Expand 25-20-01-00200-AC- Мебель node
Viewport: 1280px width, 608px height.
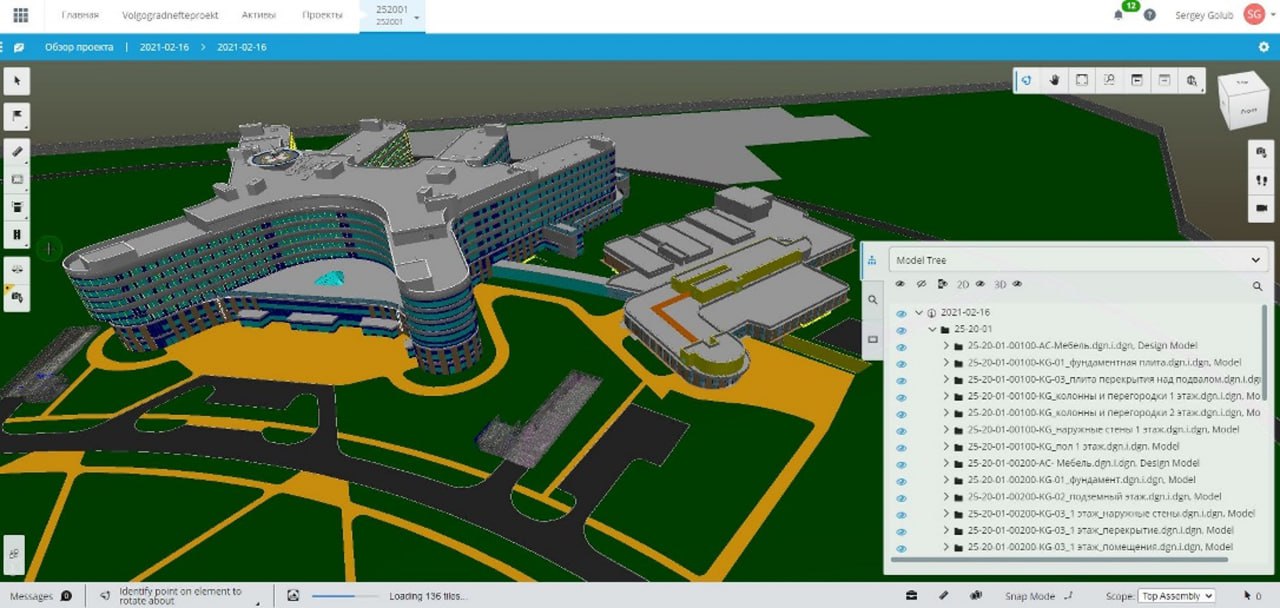pyautogui.click(x=945, y=463)
